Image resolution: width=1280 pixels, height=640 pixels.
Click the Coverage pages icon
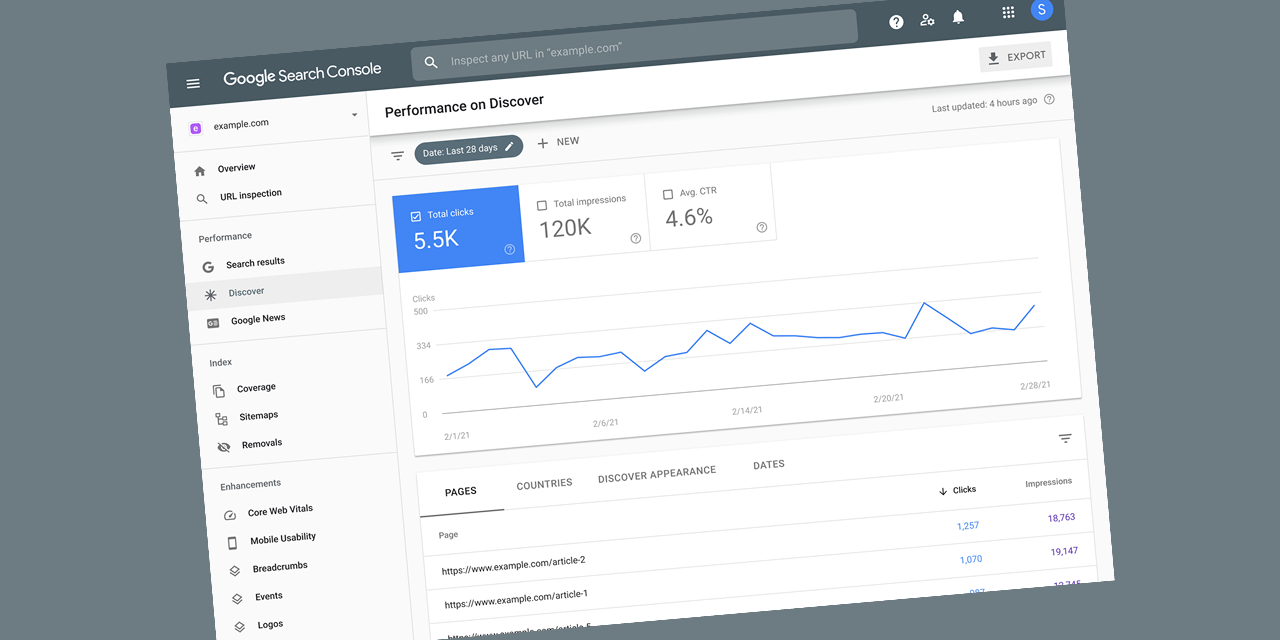(x=219, y=391)
